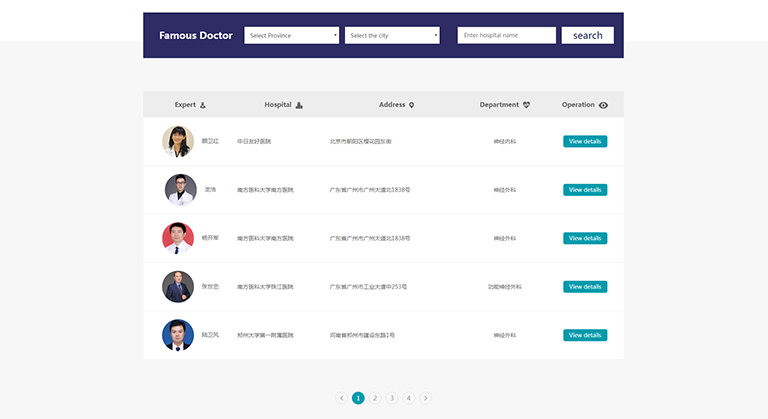Open the Select Province dropdown
The image size is (768, 419).
tap(292, 35)
